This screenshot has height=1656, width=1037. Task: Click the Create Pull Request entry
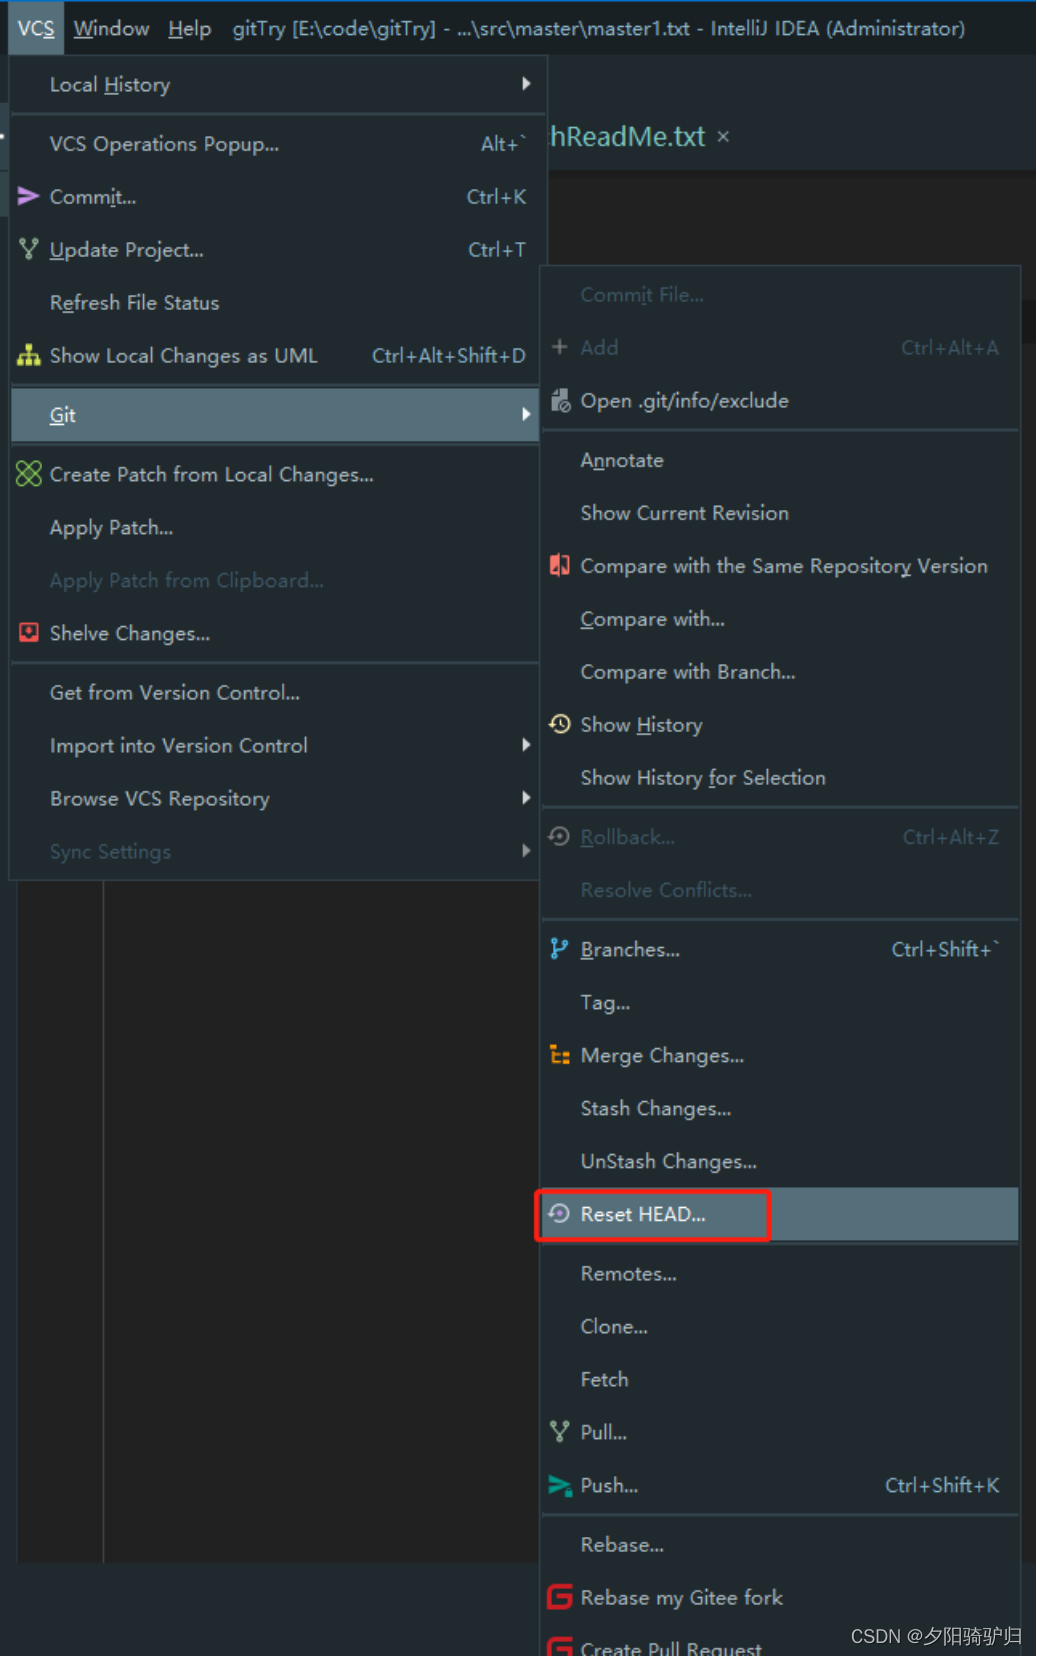click(780, 1642)
